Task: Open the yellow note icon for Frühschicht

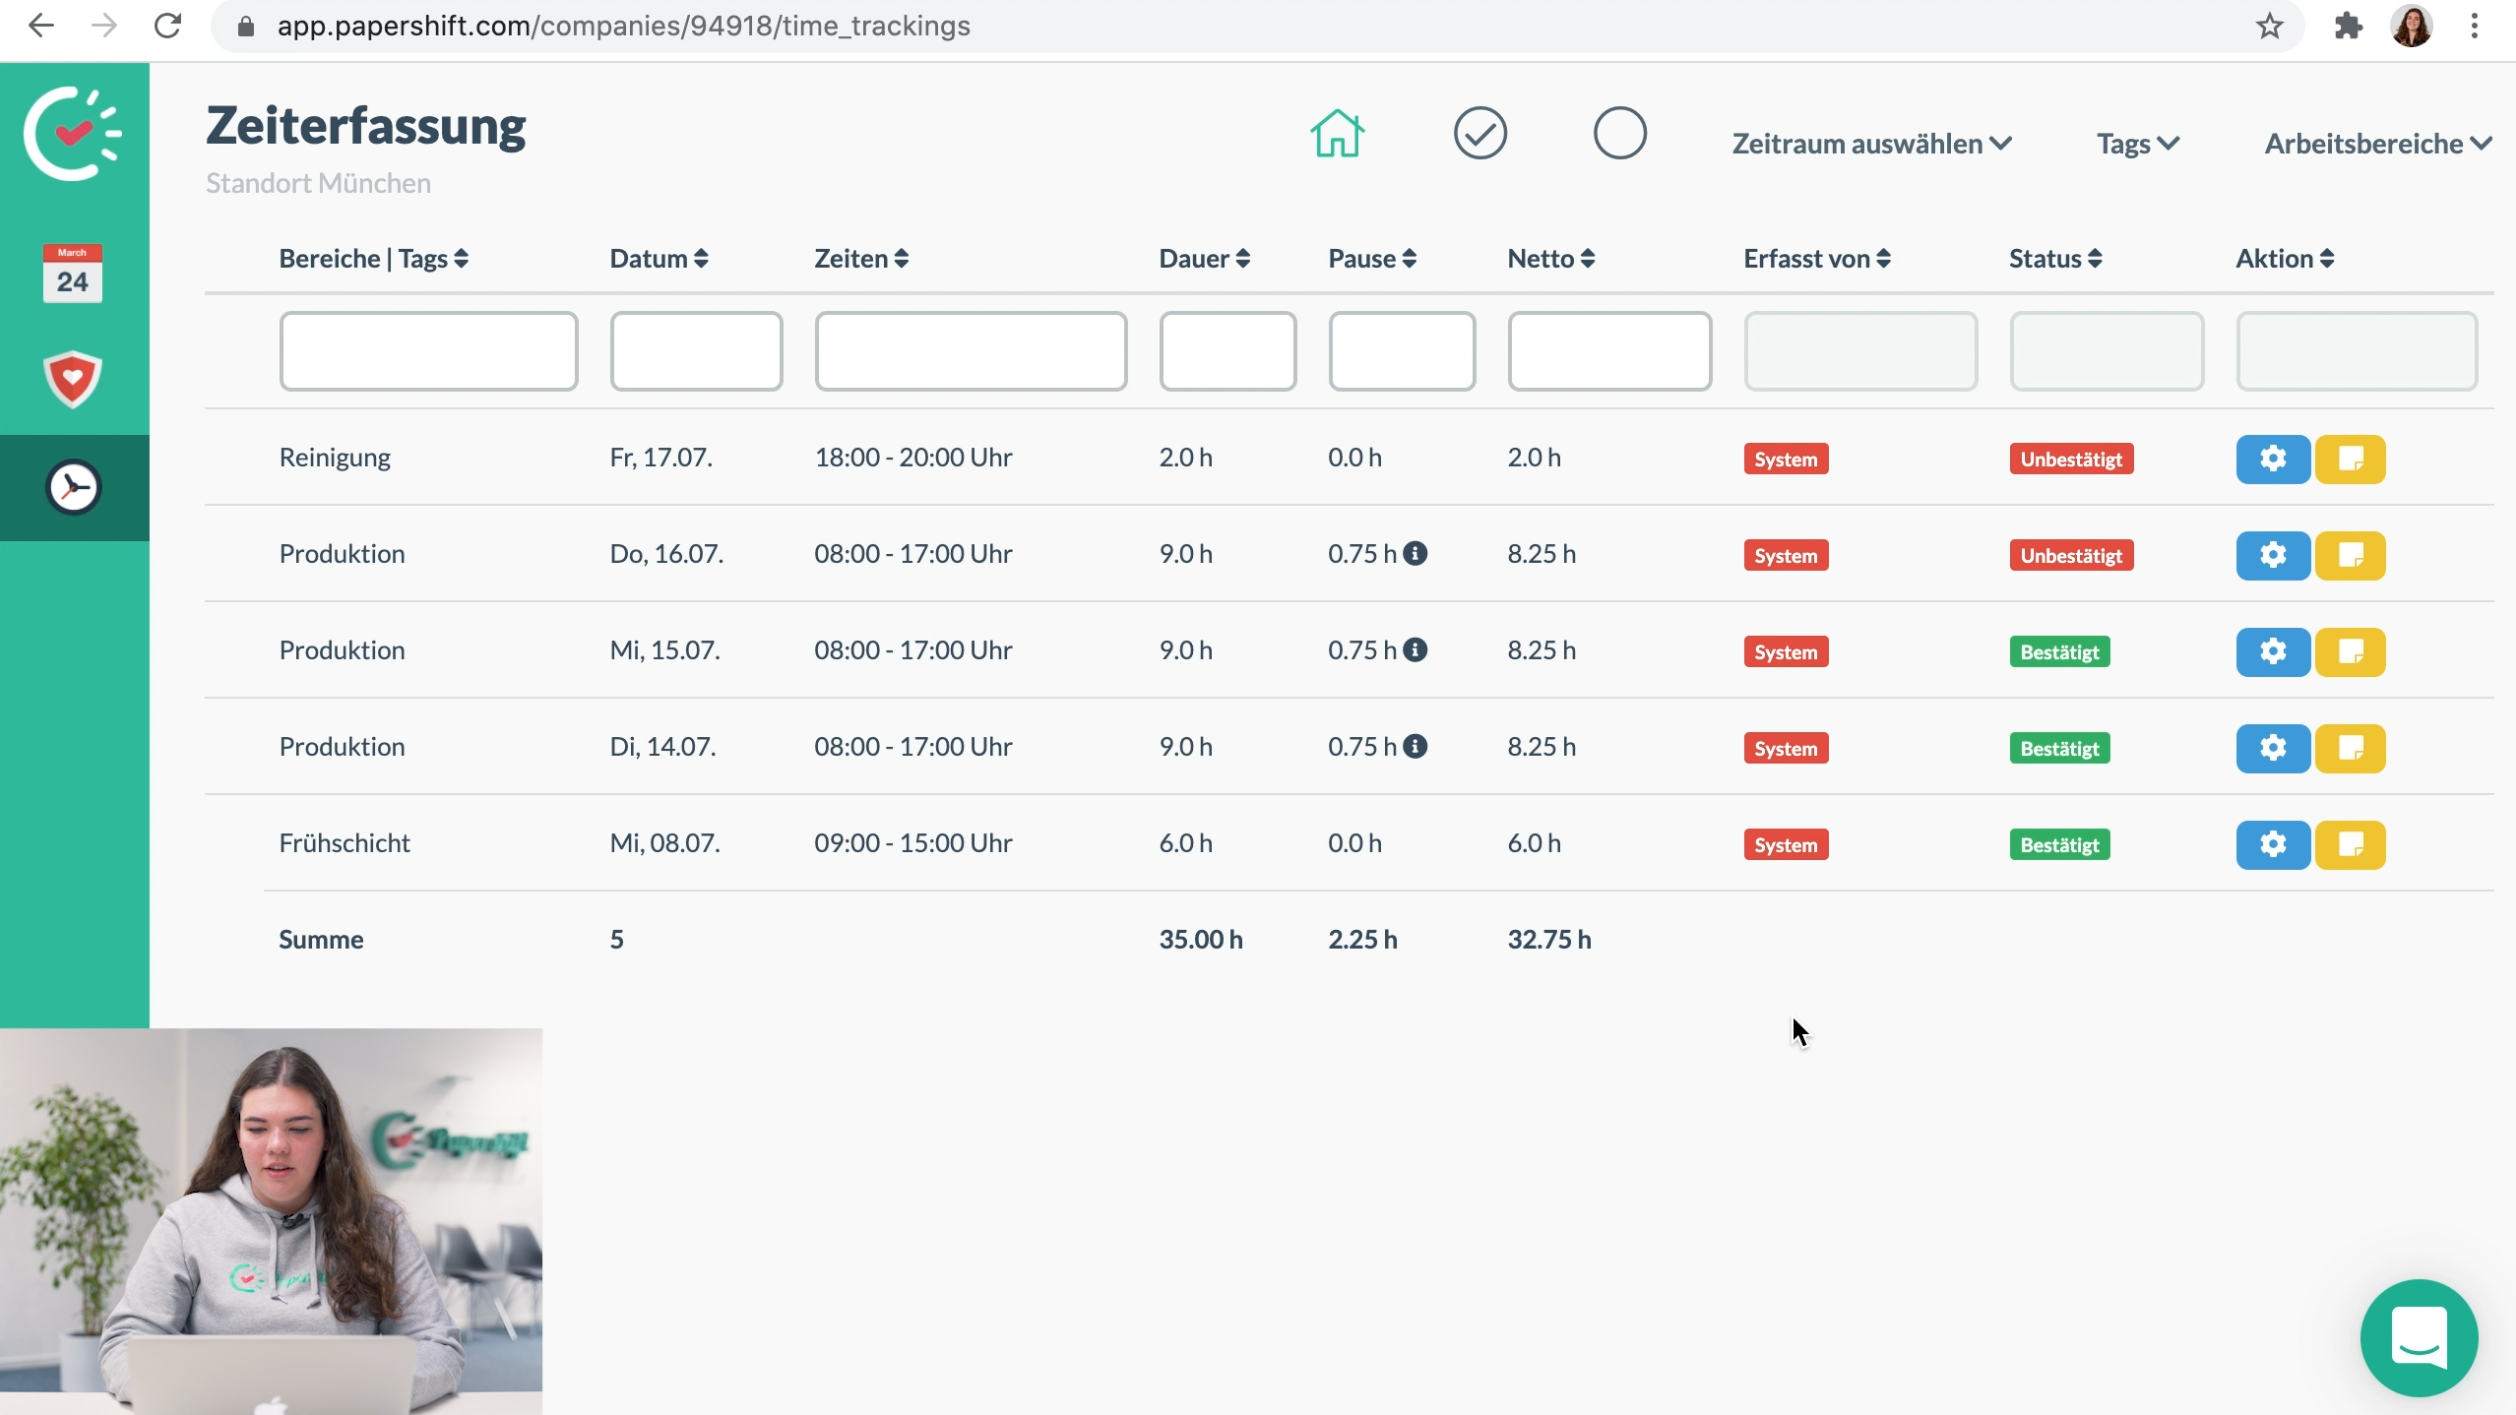Action: (x=2351, y=844)
